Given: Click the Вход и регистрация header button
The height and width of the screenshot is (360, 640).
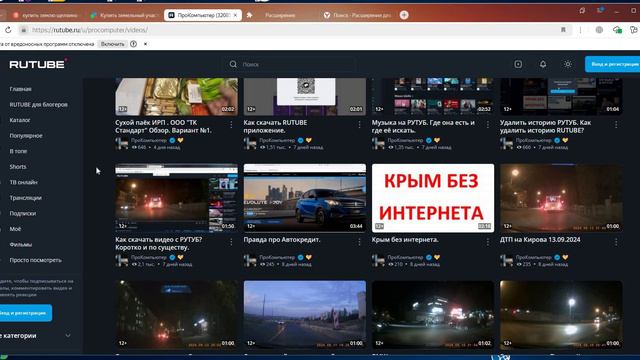Looking at the screenshot, I should [x=613, y=64].
